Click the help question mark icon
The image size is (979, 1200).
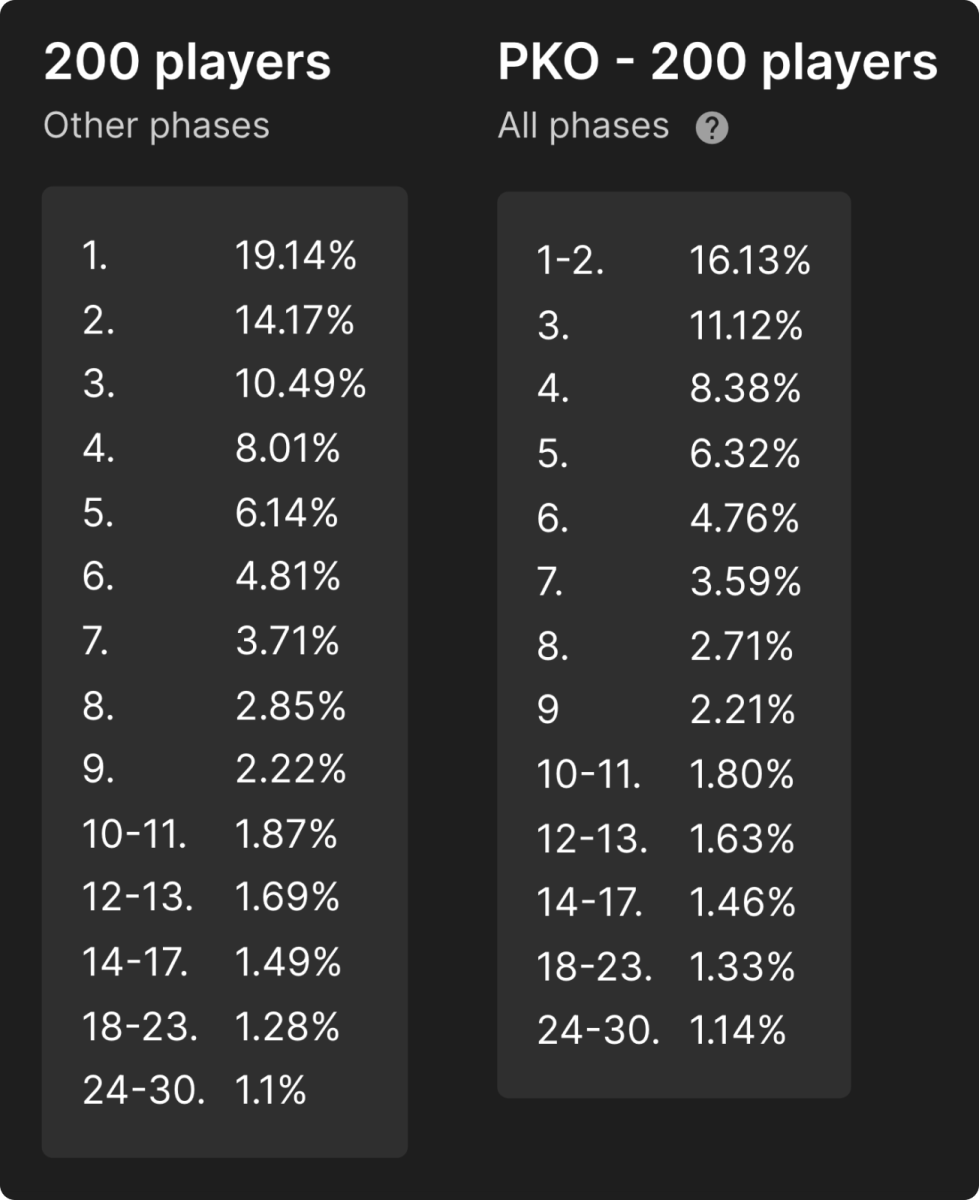[x=712, y=129]
